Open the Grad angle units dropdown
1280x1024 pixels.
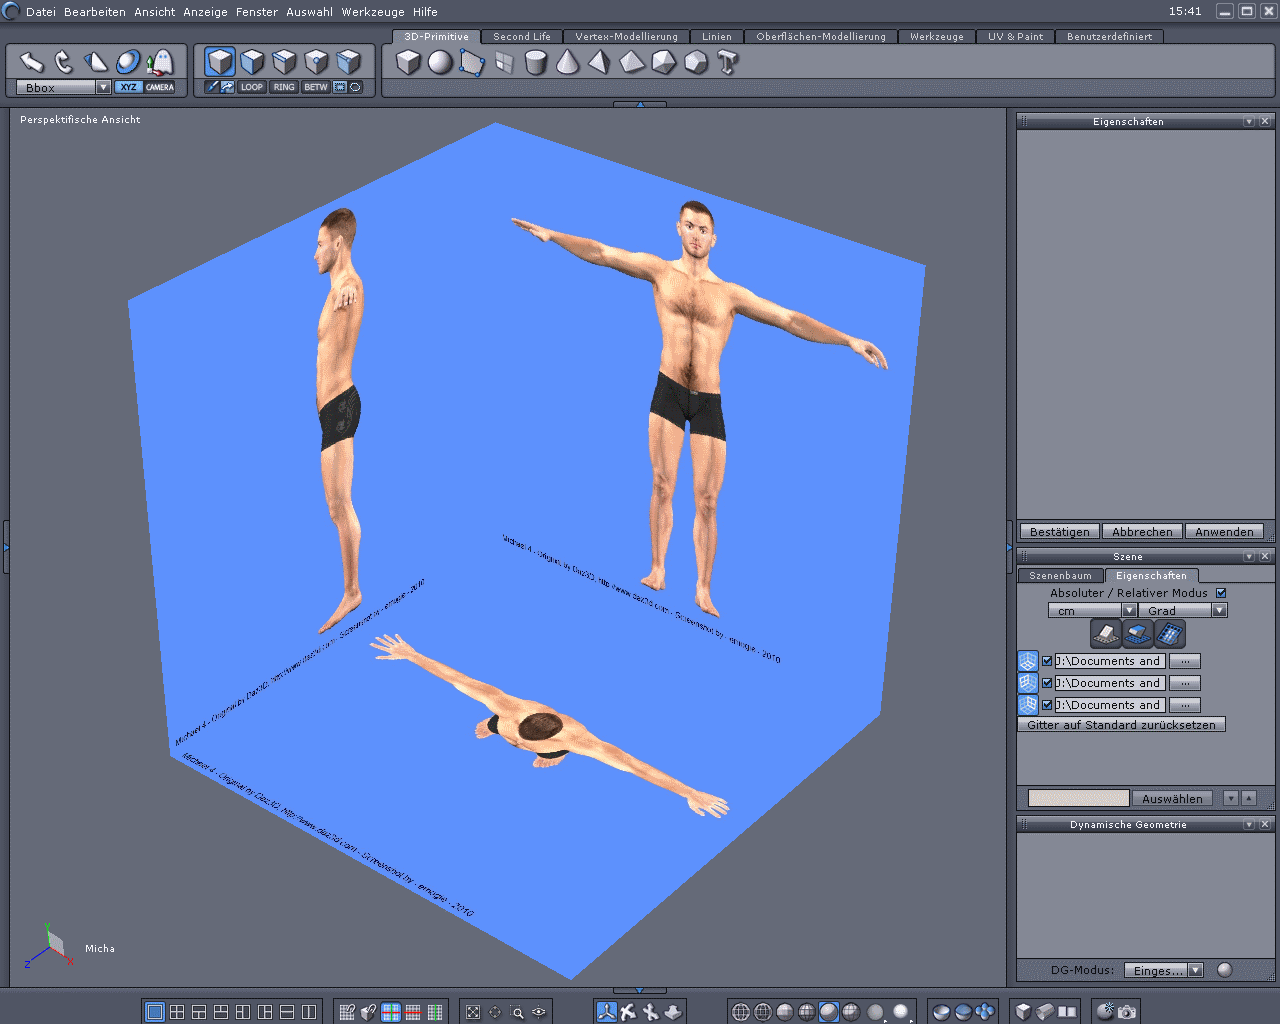pyautogui.click(x=1219, y=610)
